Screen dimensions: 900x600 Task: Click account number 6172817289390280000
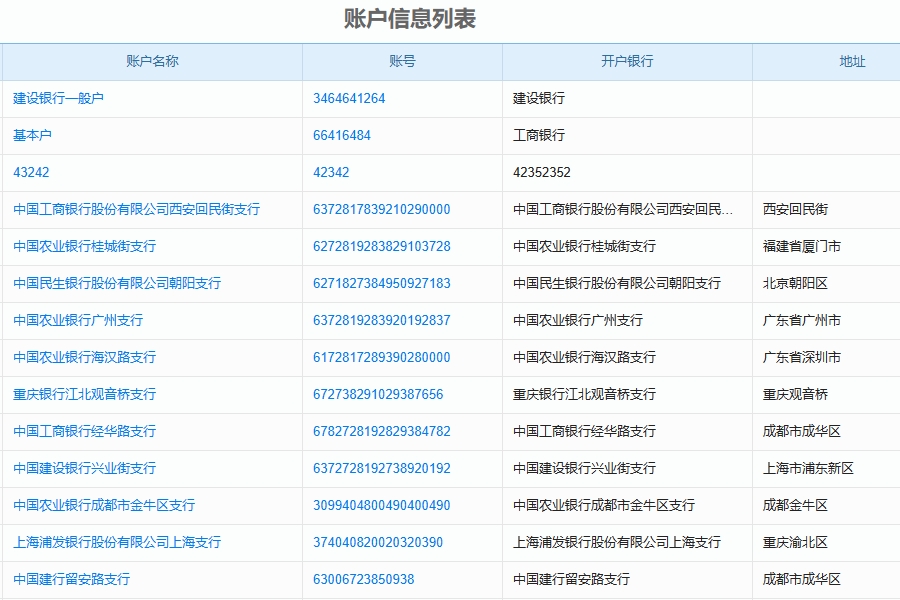point(382,357)
